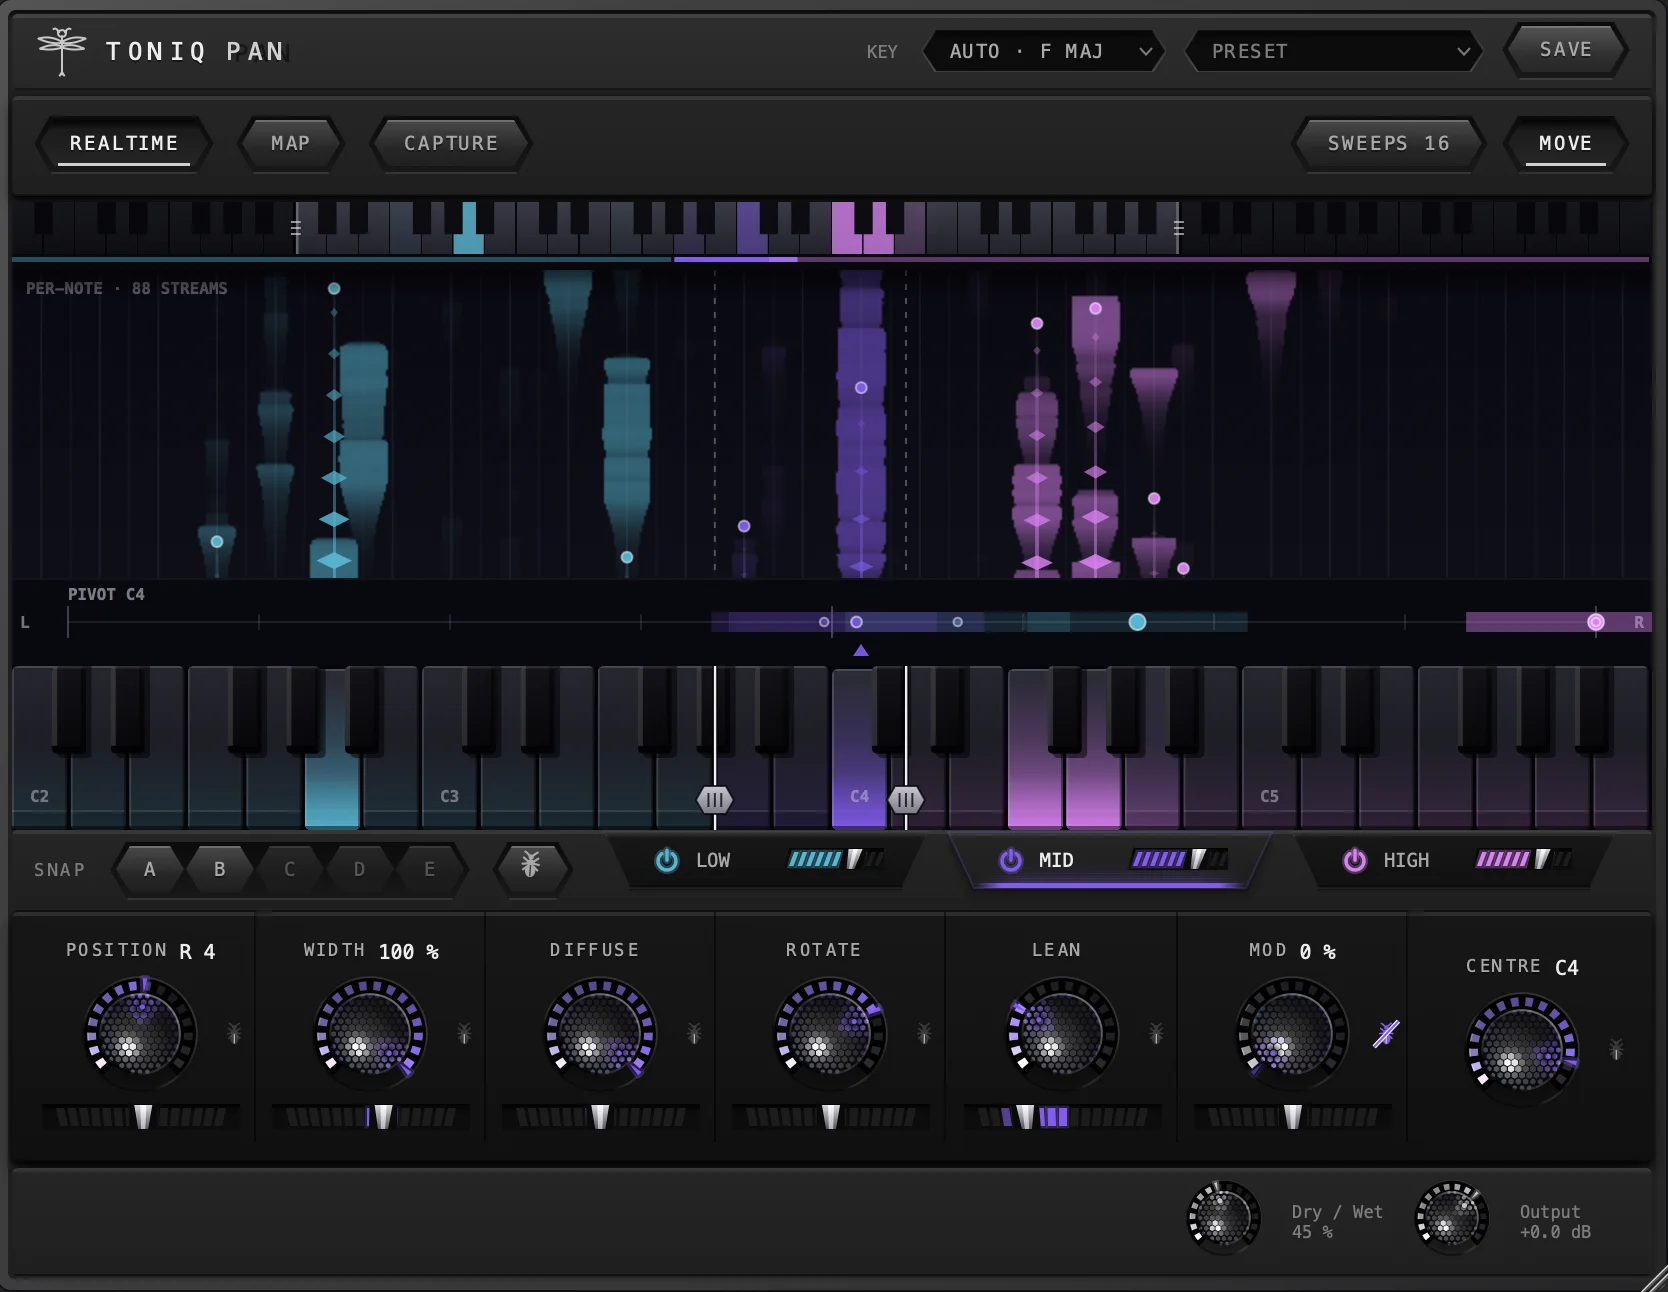1668x1292 pixels.
Task: Click the LOW band level meter slider
Action: [836, 859]
